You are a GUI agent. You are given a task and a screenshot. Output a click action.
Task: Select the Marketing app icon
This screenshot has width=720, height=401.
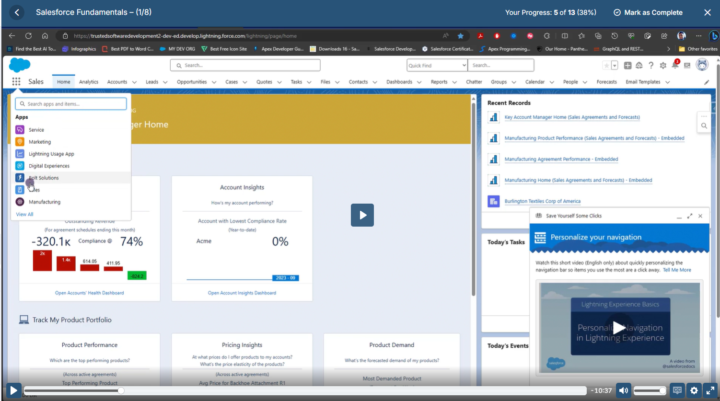coord(20,142)
